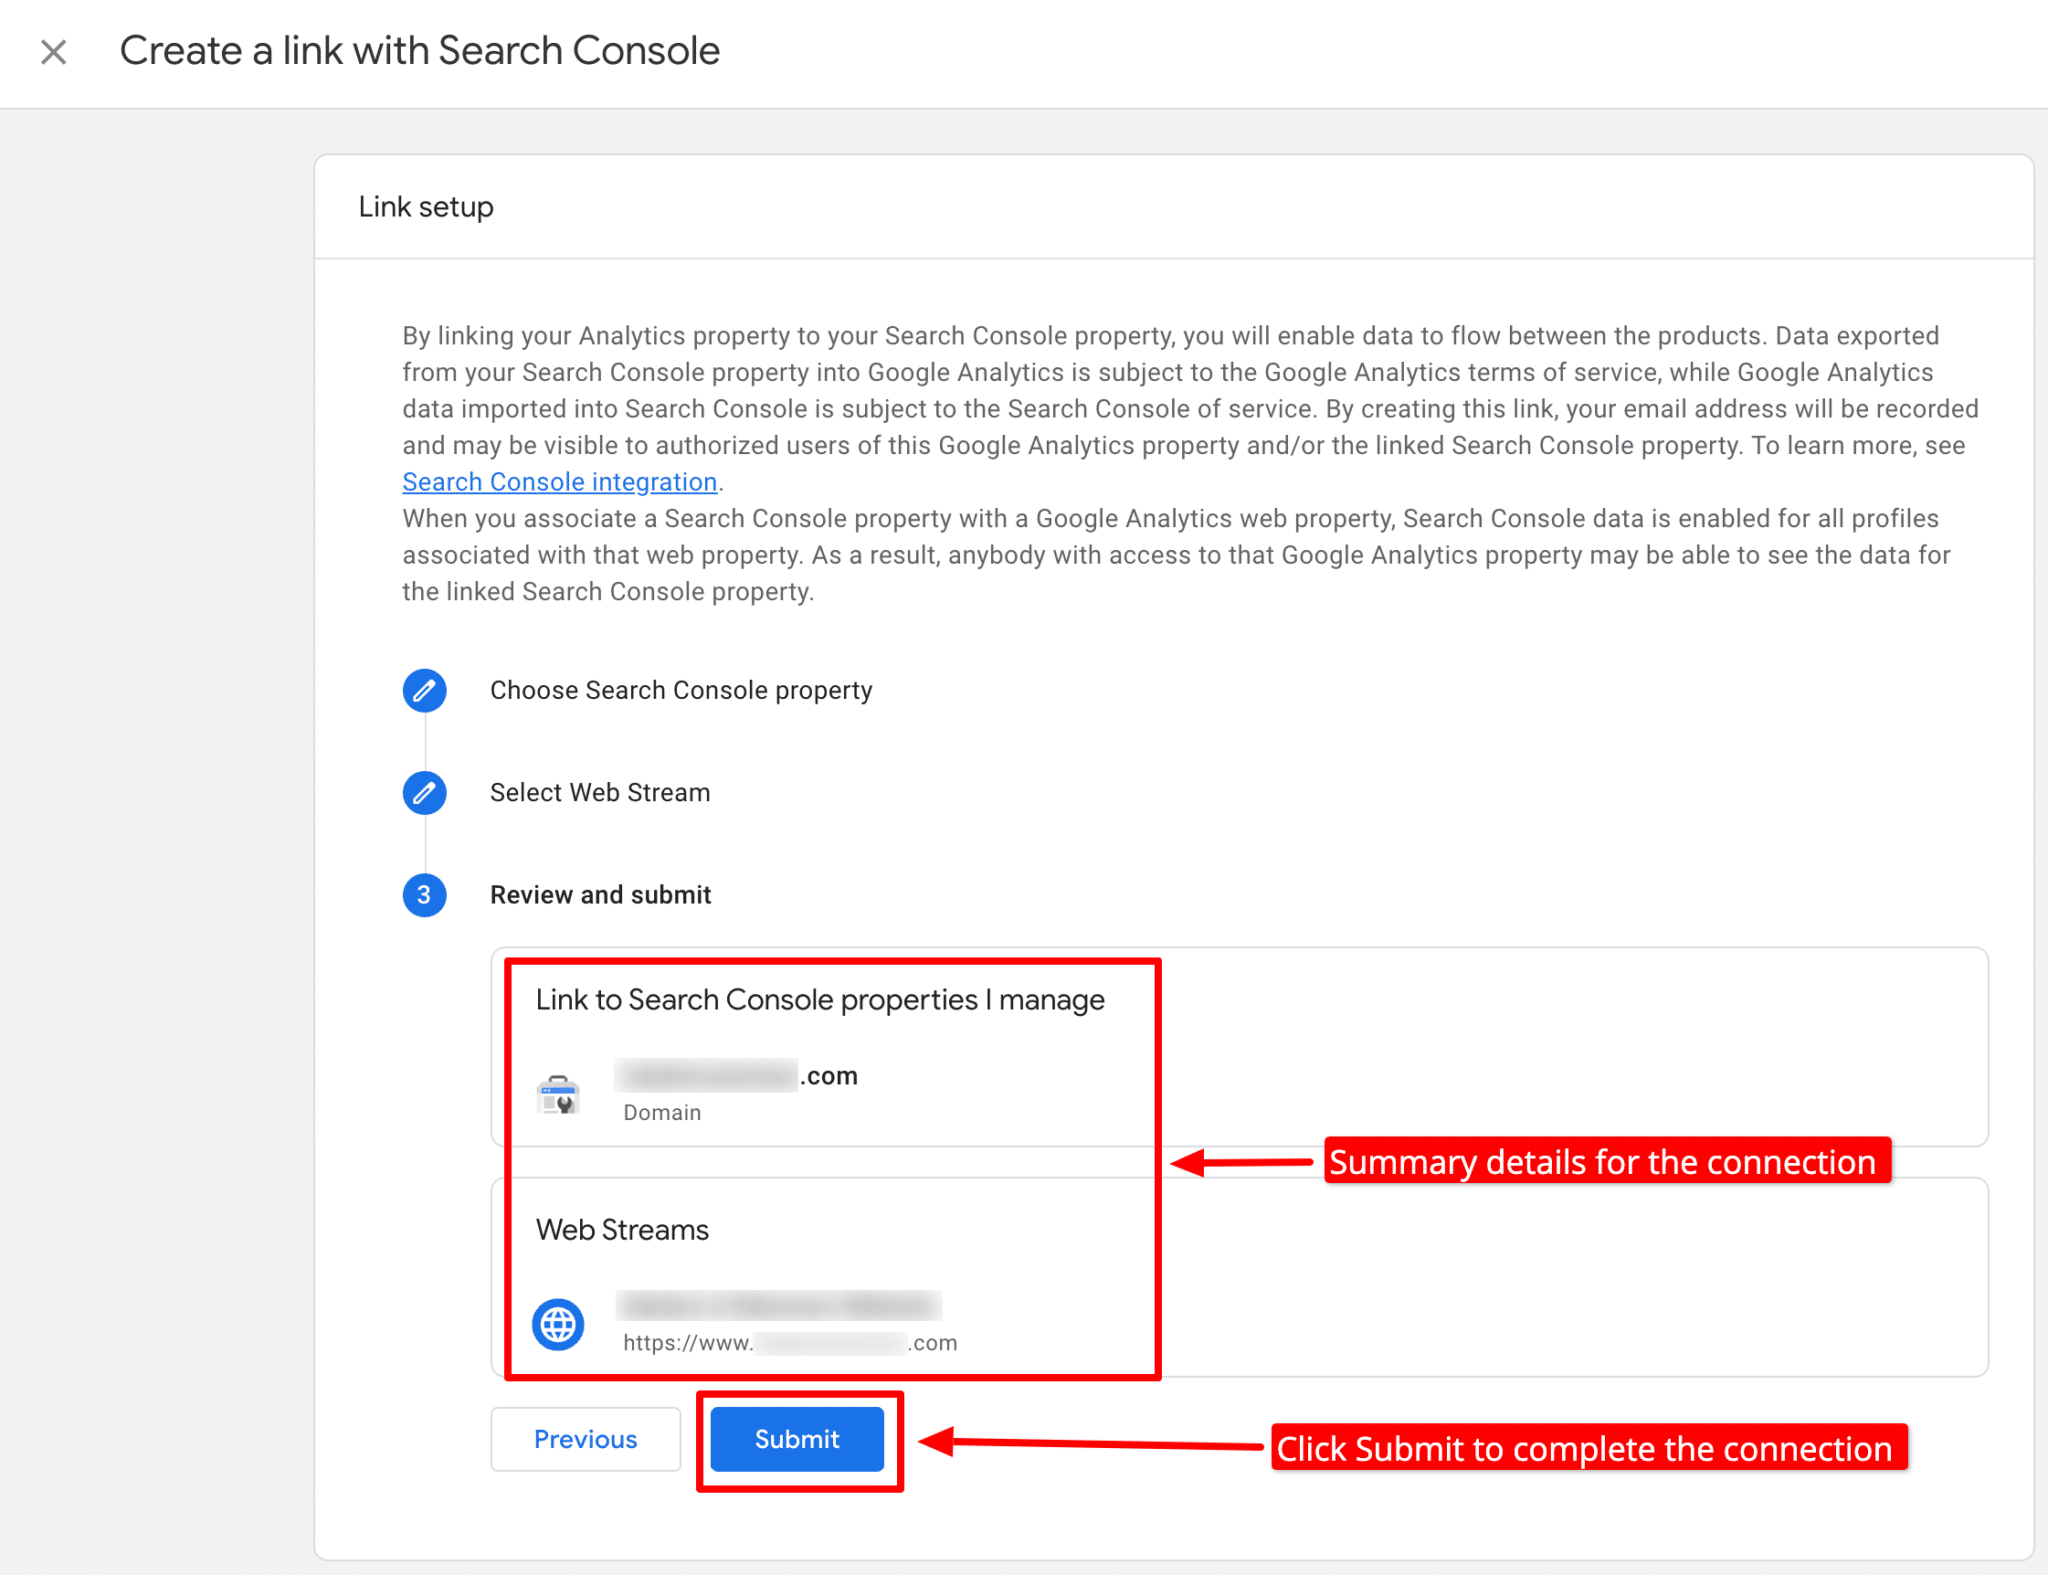Edit the Select Web Stream step pencil
2048x1575 pixels.
(424, 793)
